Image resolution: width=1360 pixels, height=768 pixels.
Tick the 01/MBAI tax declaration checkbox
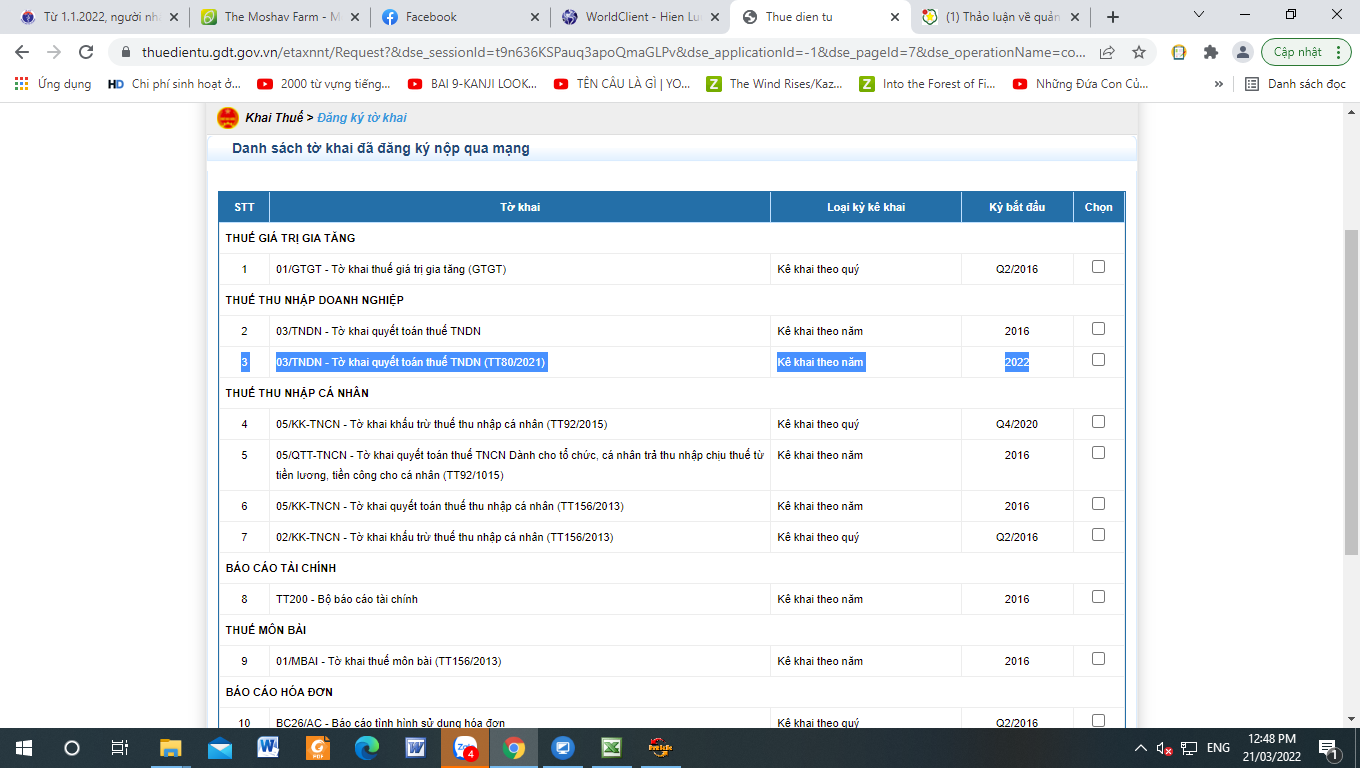tap(1098, 659)
